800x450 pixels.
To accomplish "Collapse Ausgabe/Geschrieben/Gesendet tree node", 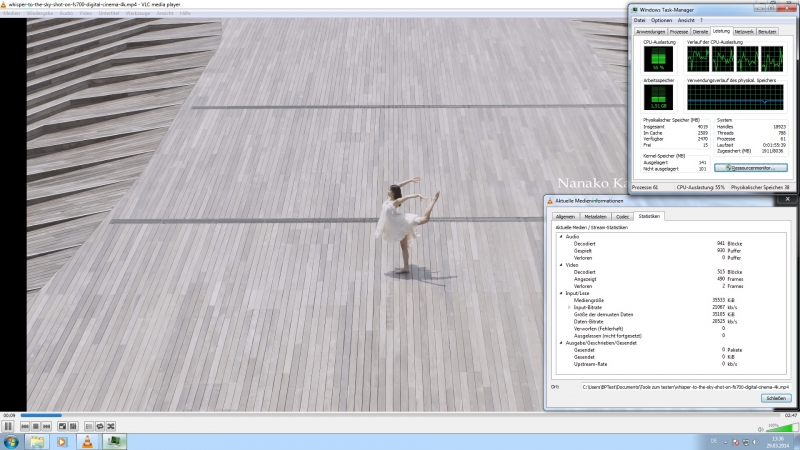I will [561, 343].
